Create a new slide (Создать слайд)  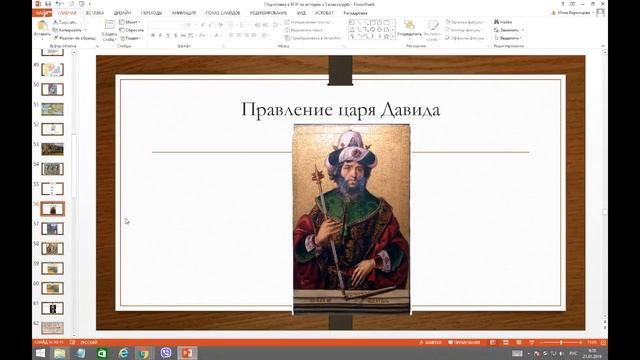point(109,30)
